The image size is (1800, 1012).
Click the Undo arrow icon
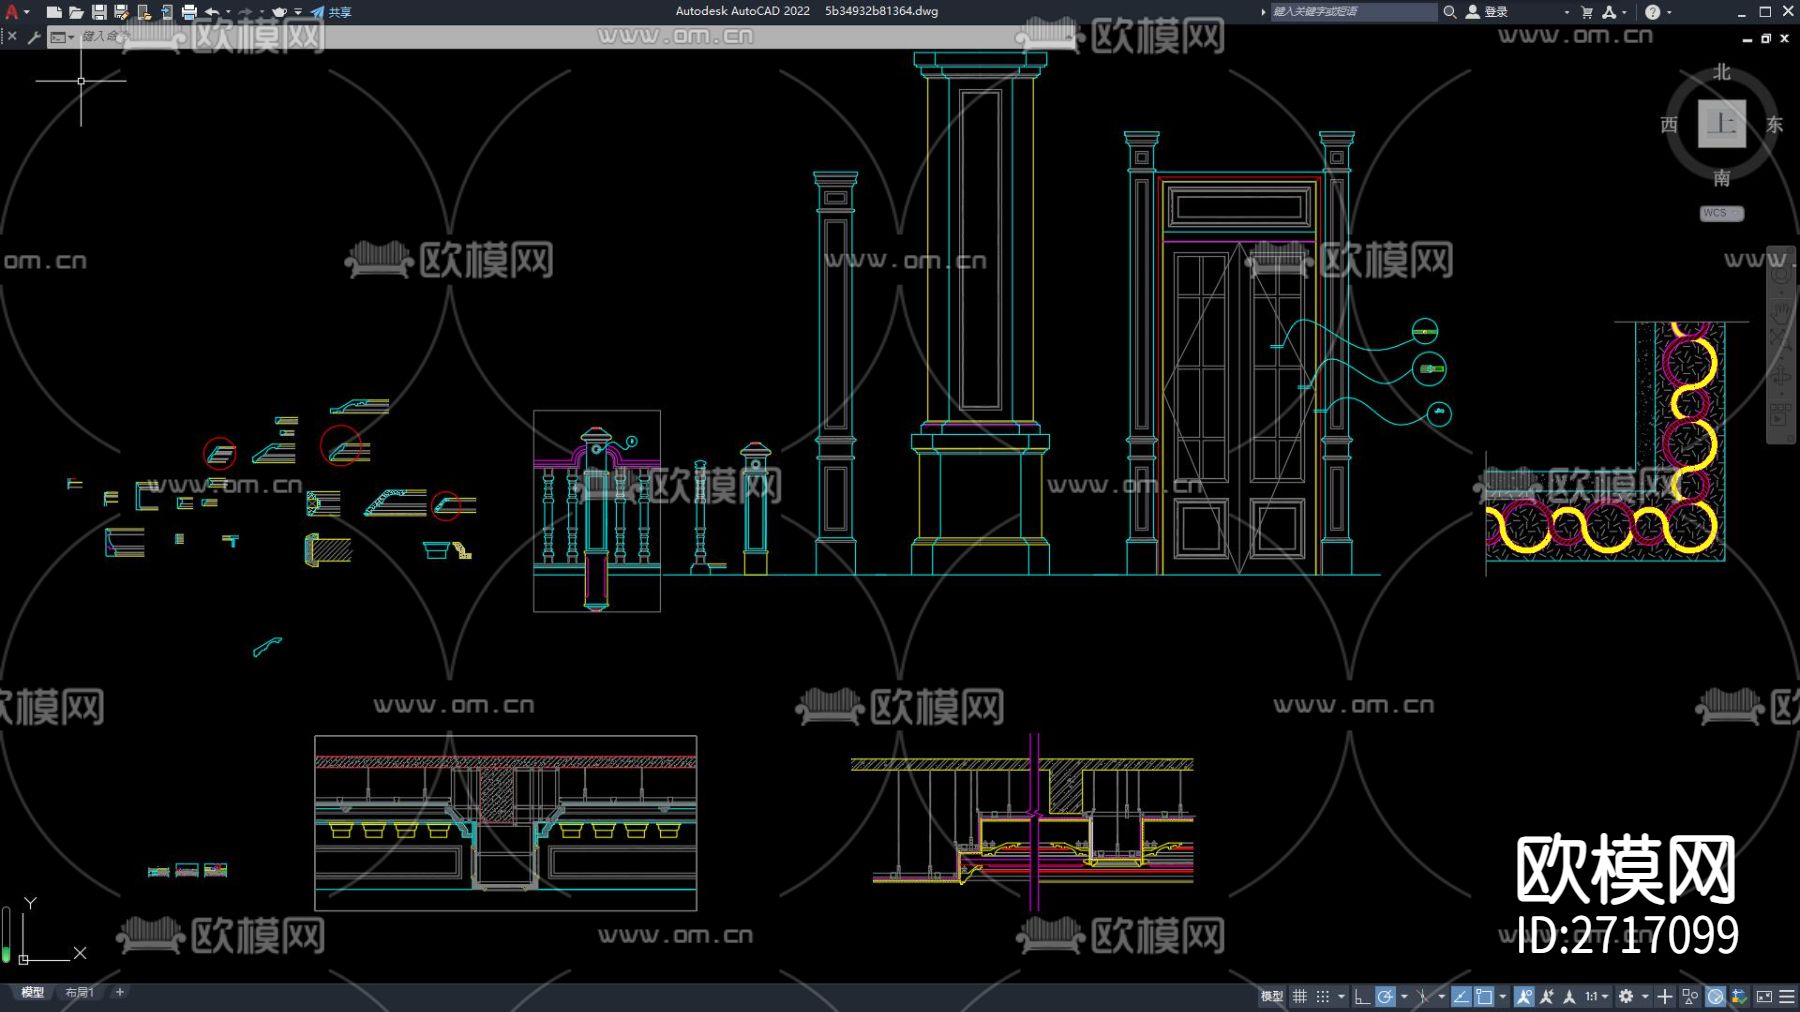click(x=212, y=12)
